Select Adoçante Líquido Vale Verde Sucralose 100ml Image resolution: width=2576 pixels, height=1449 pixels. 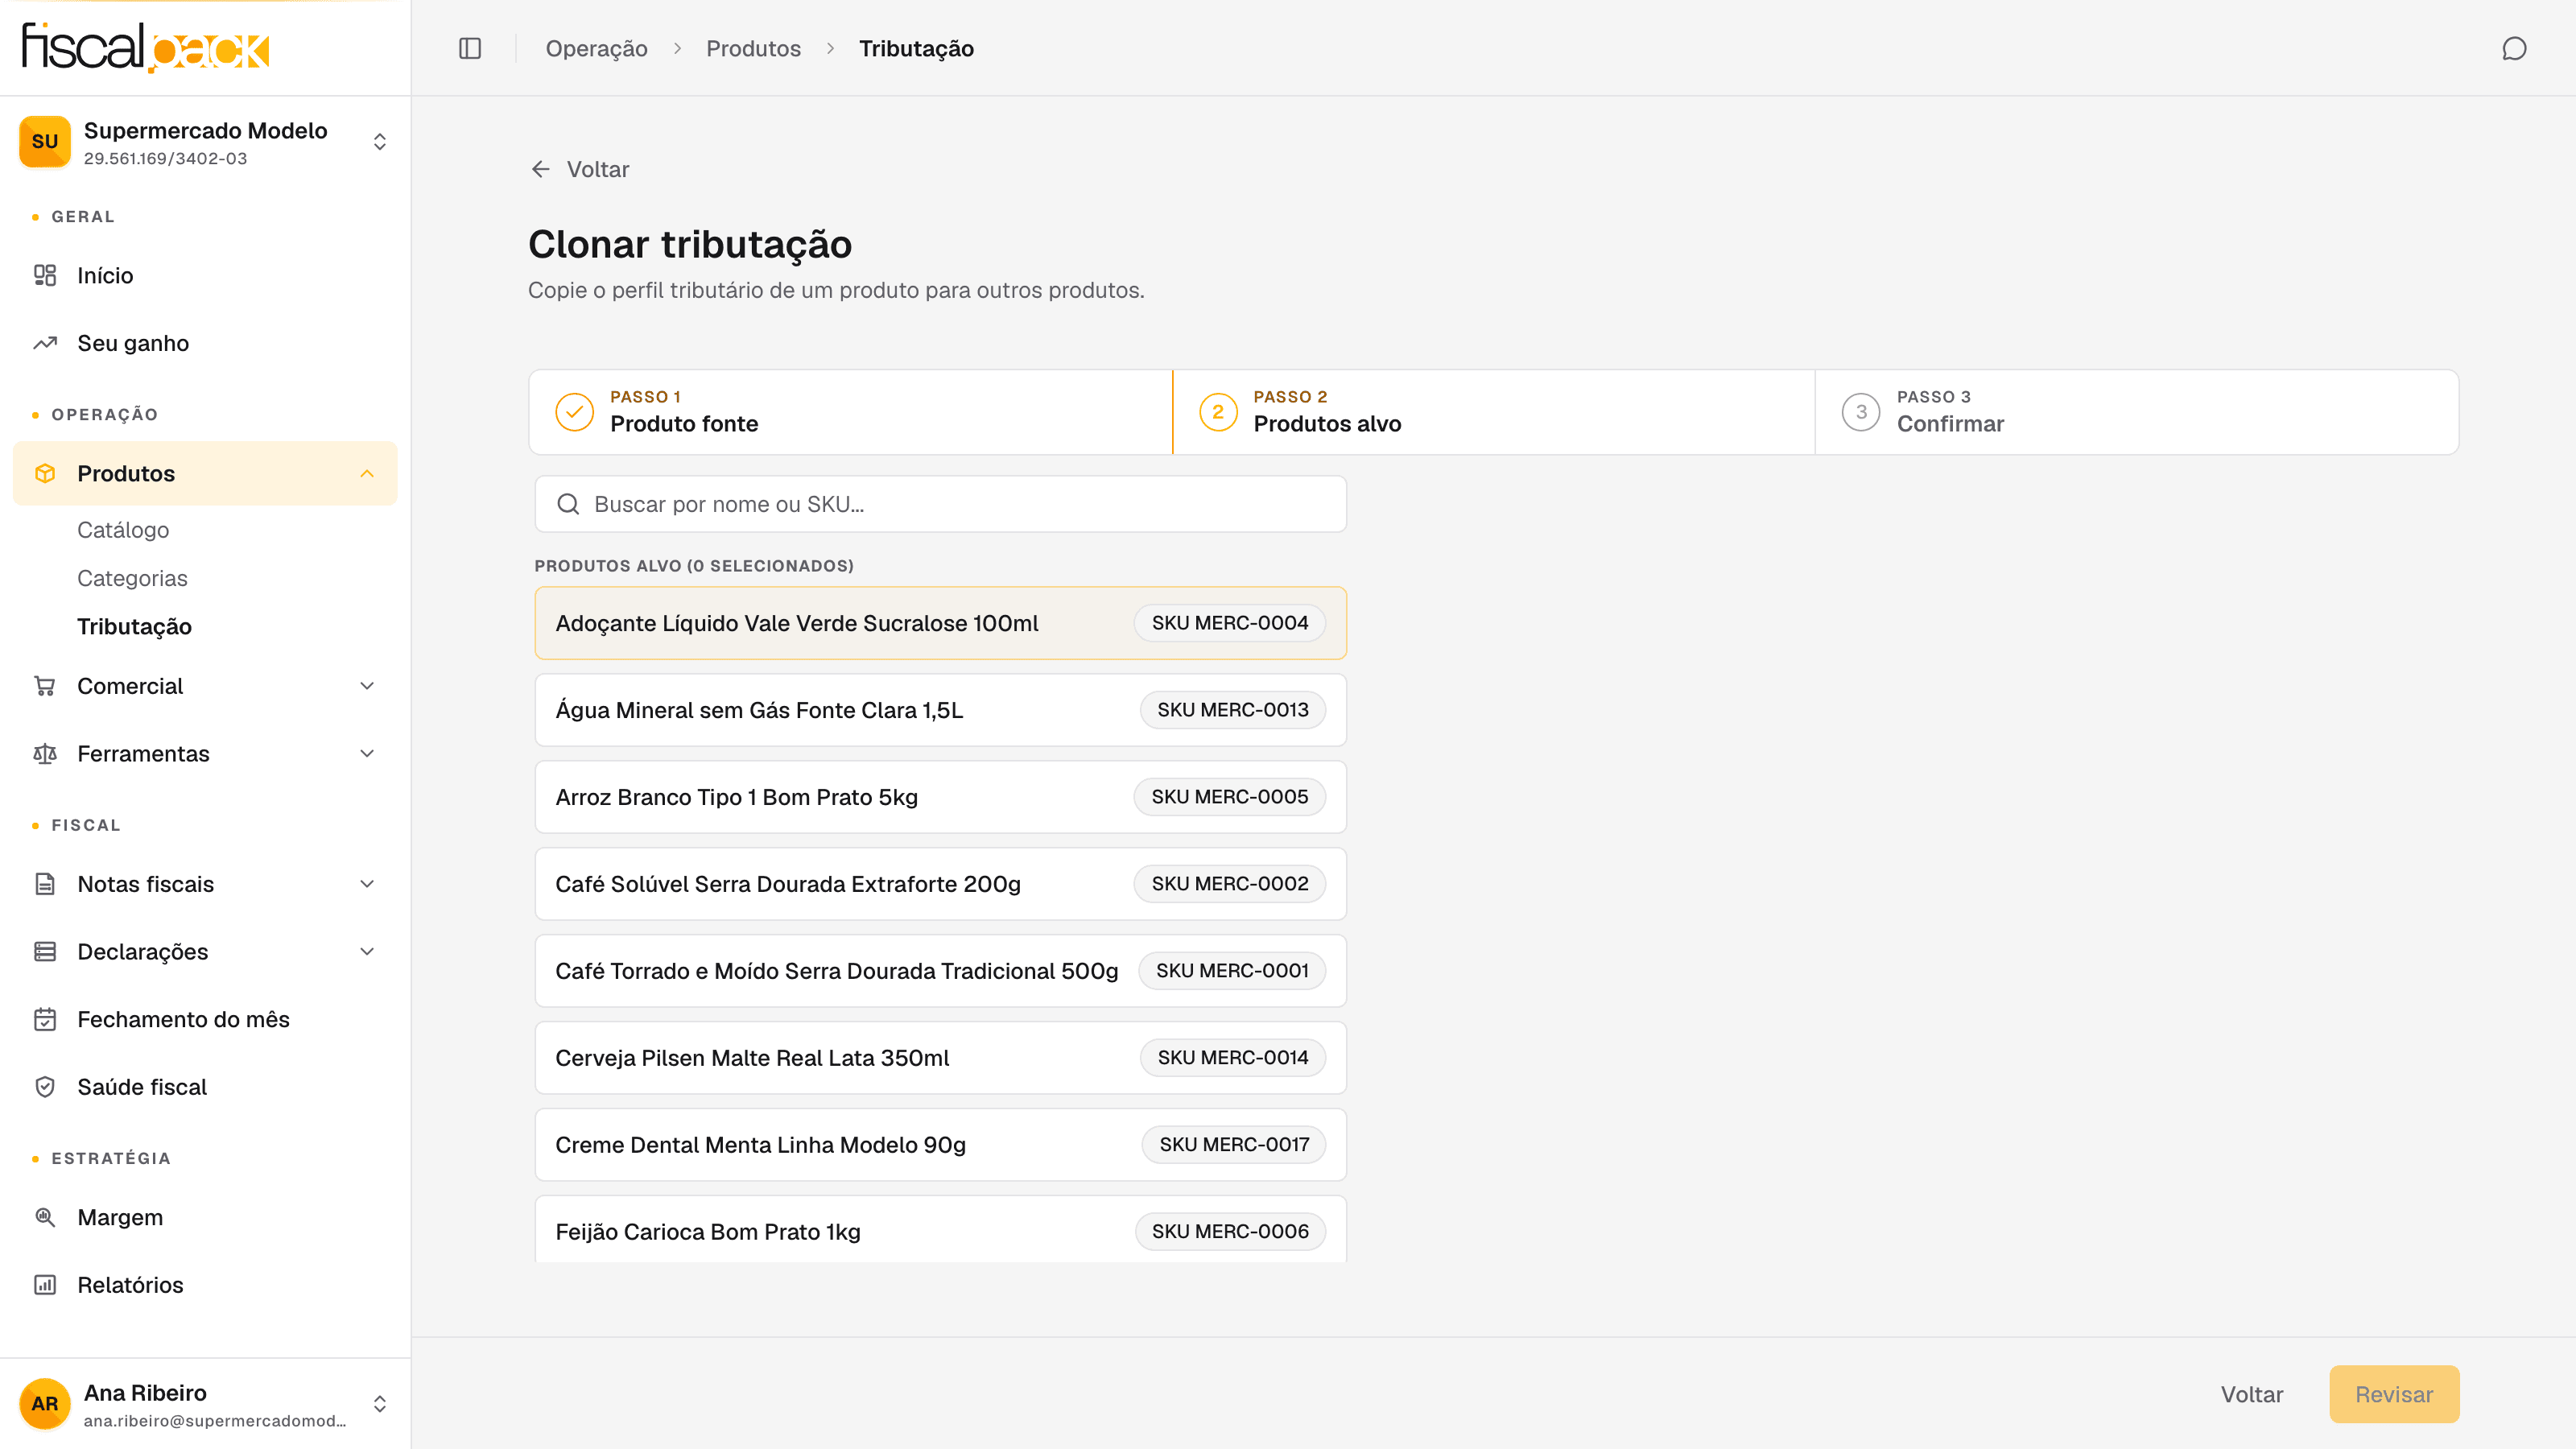[x=940, y=623]
